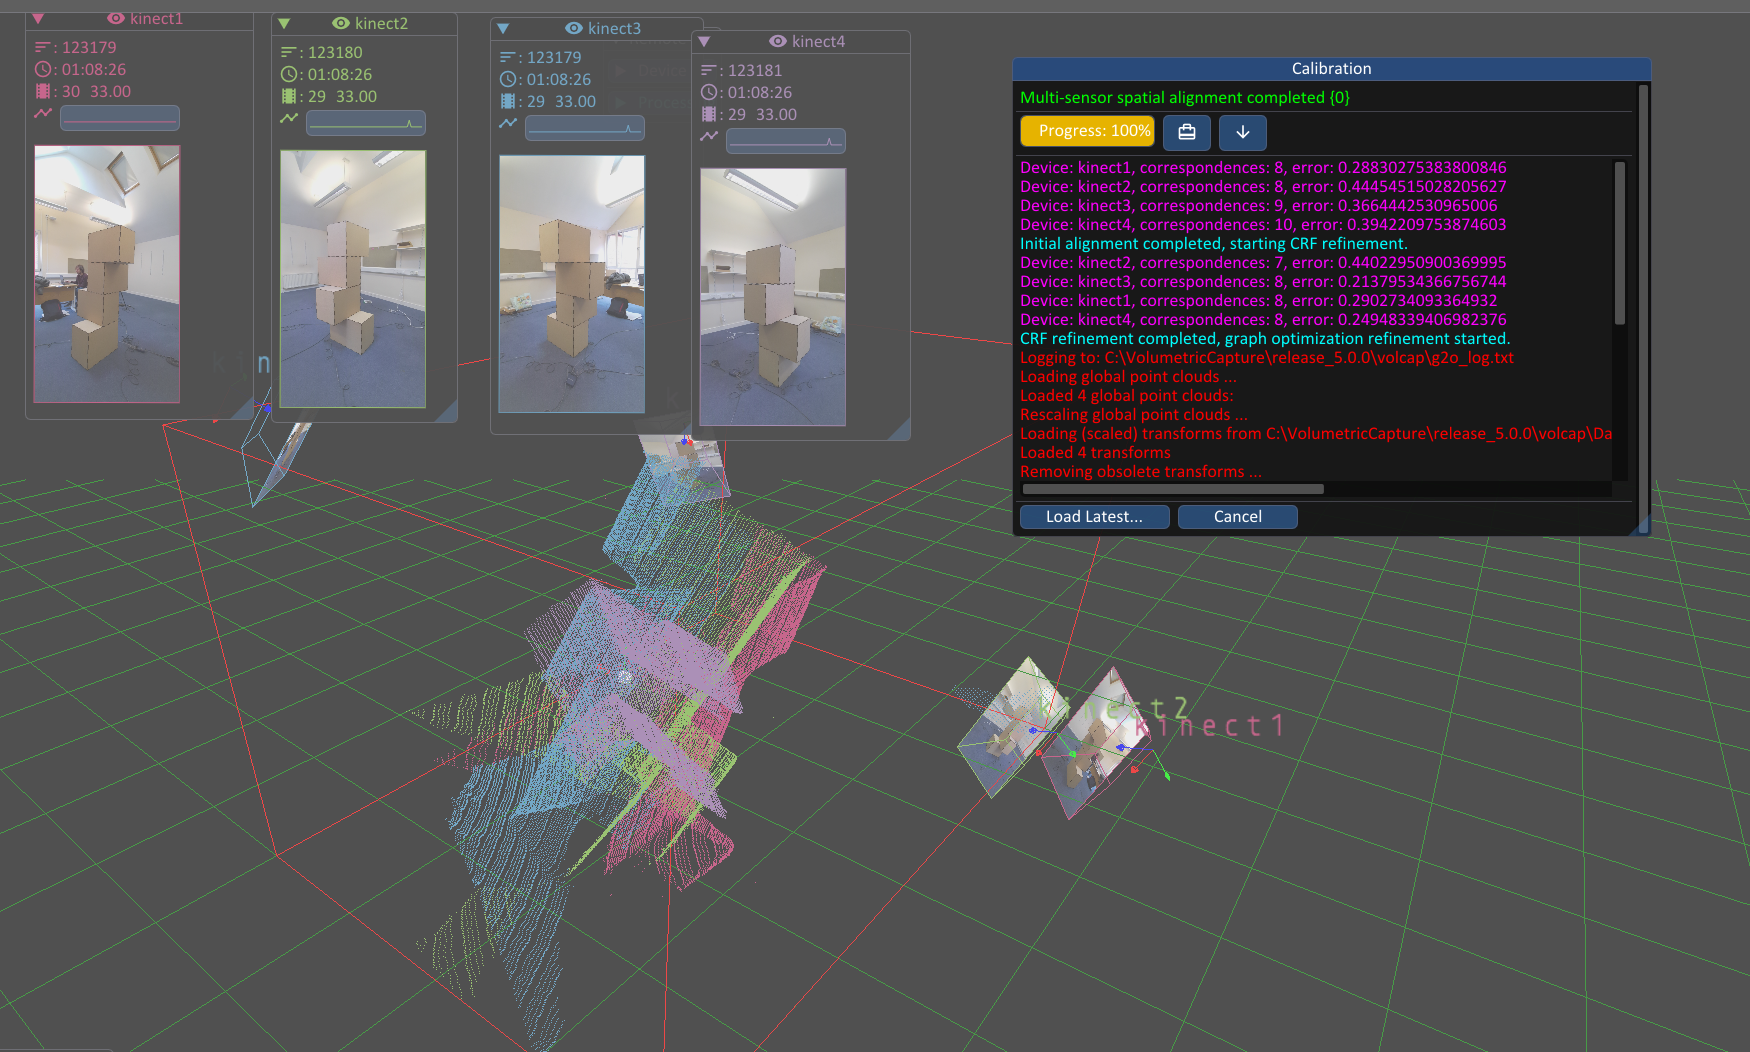Click the yellow Progress 100% indicator

tap(1086, 130)
